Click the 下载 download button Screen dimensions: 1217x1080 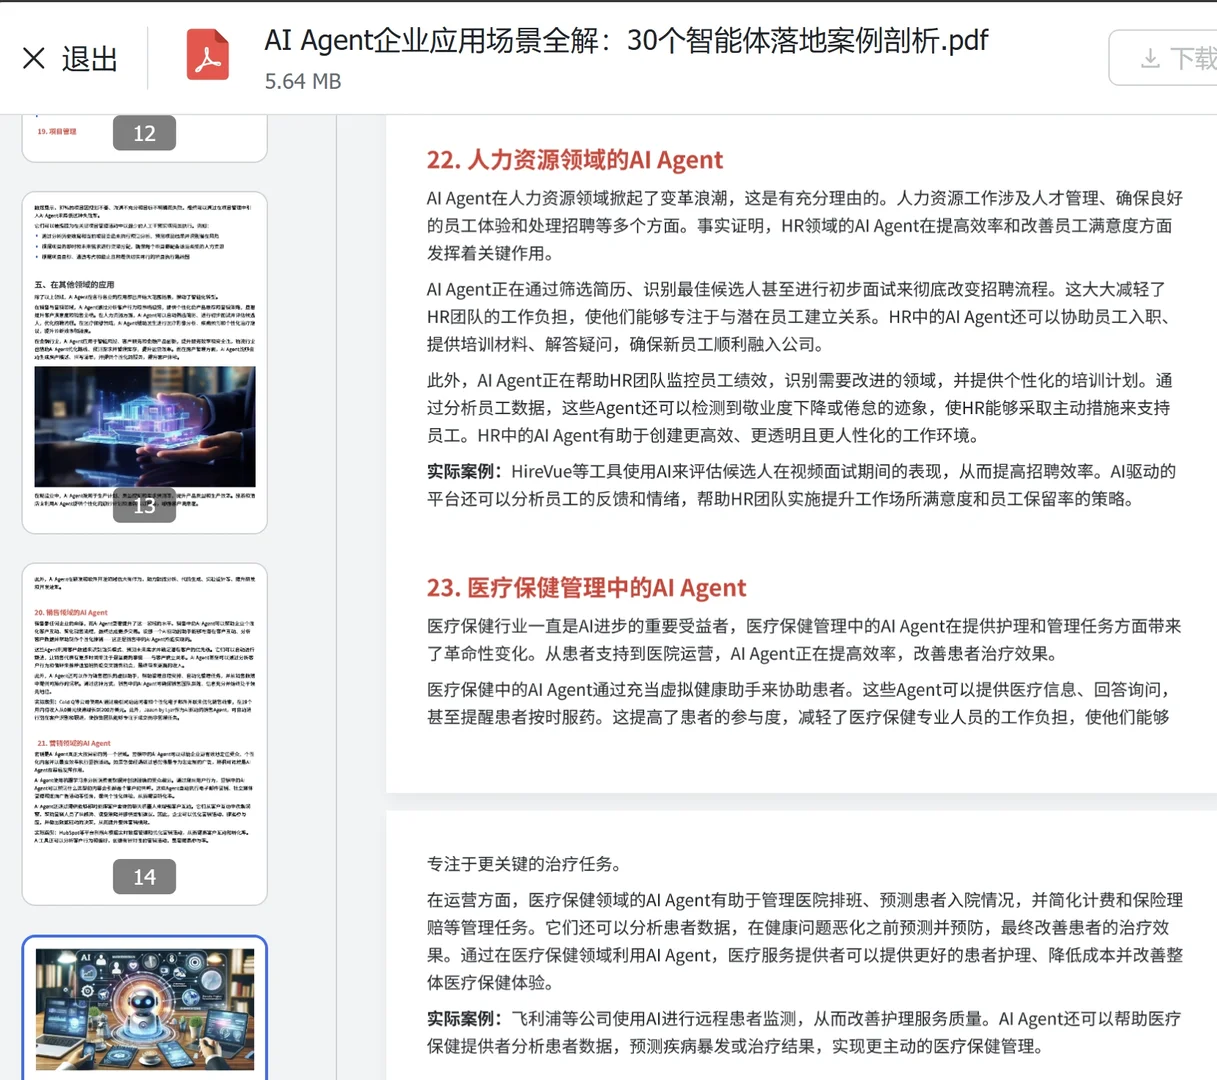click(1165, 58)
